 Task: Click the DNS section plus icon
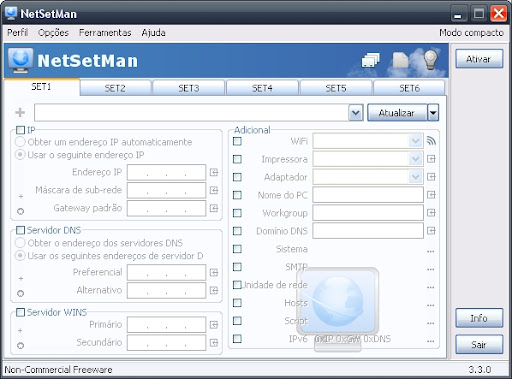(21, 278)
